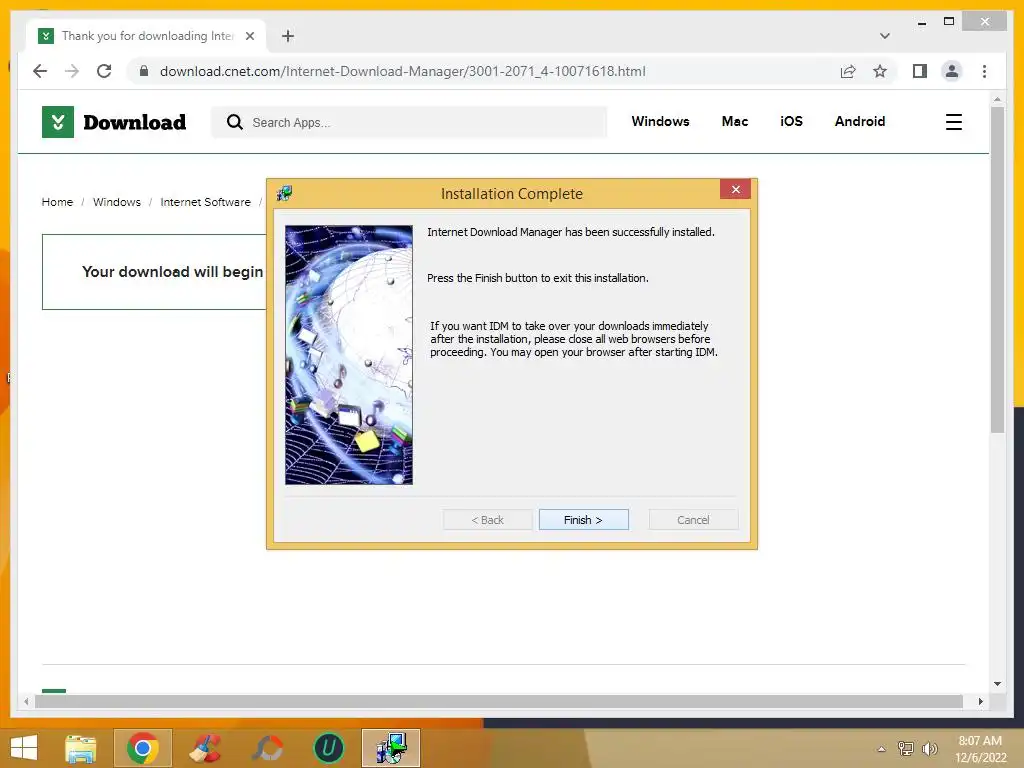
Task: Open the Android category menu
Action: 859,121
